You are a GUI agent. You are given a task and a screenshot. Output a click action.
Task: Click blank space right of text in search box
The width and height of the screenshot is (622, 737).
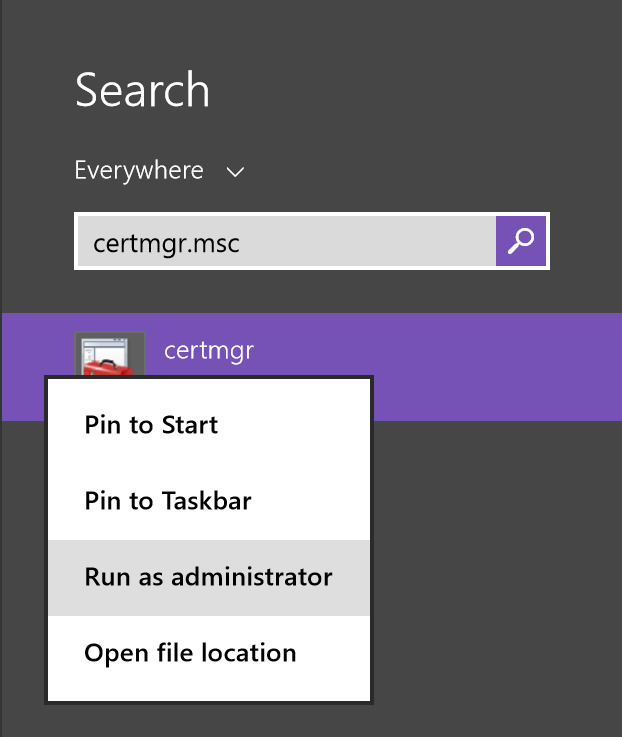click(x=380, y=241)
